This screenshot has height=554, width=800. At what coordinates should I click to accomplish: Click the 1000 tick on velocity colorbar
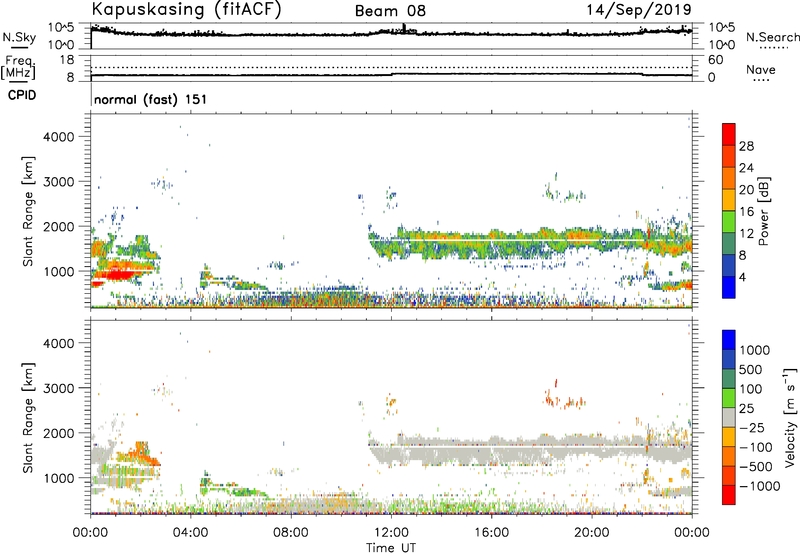[x=755, y=350]
